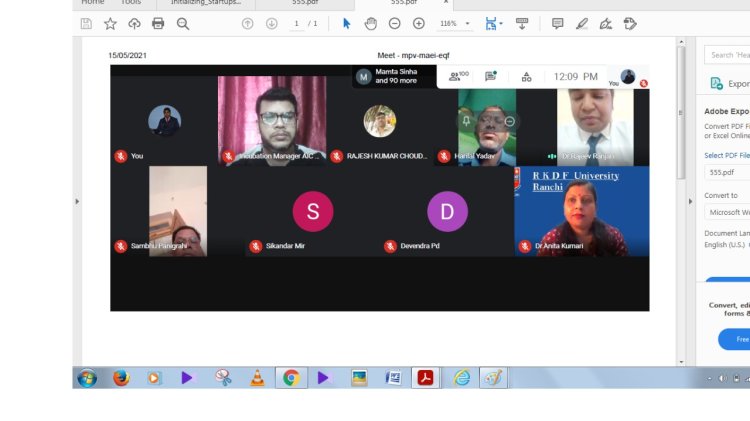Image resolution: width=750 pixels, height=421 pixels.
Task: Open the Tools tab
Action: [x=131, y=3]
